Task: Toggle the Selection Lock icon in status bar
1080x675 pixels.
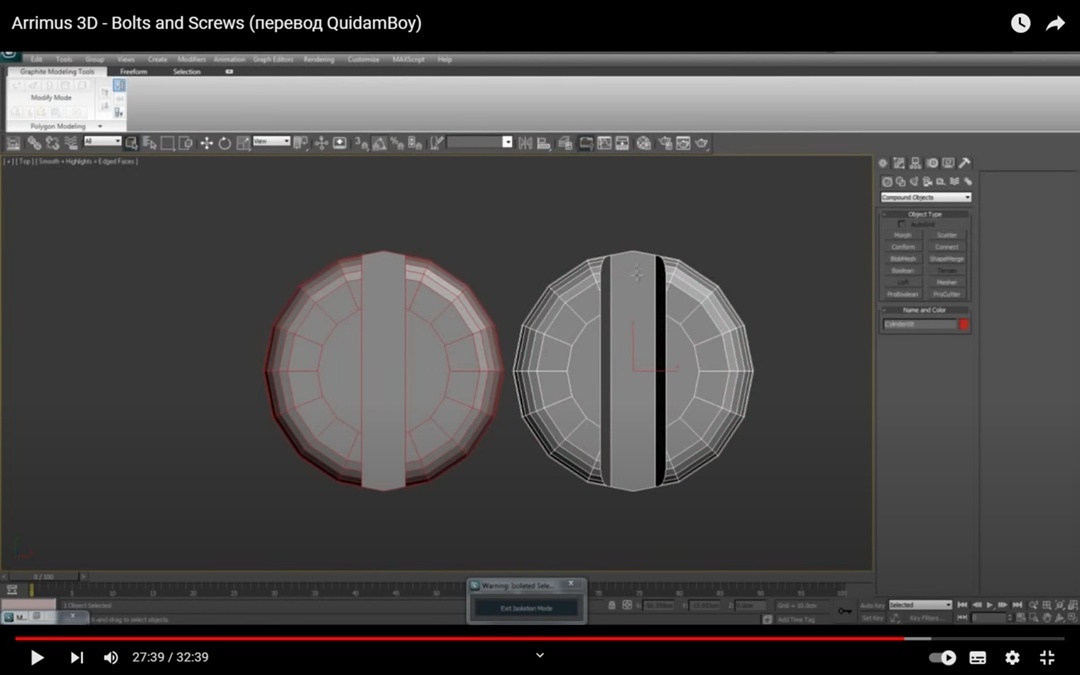Action: pyautogui.click(x=612, y=605)
